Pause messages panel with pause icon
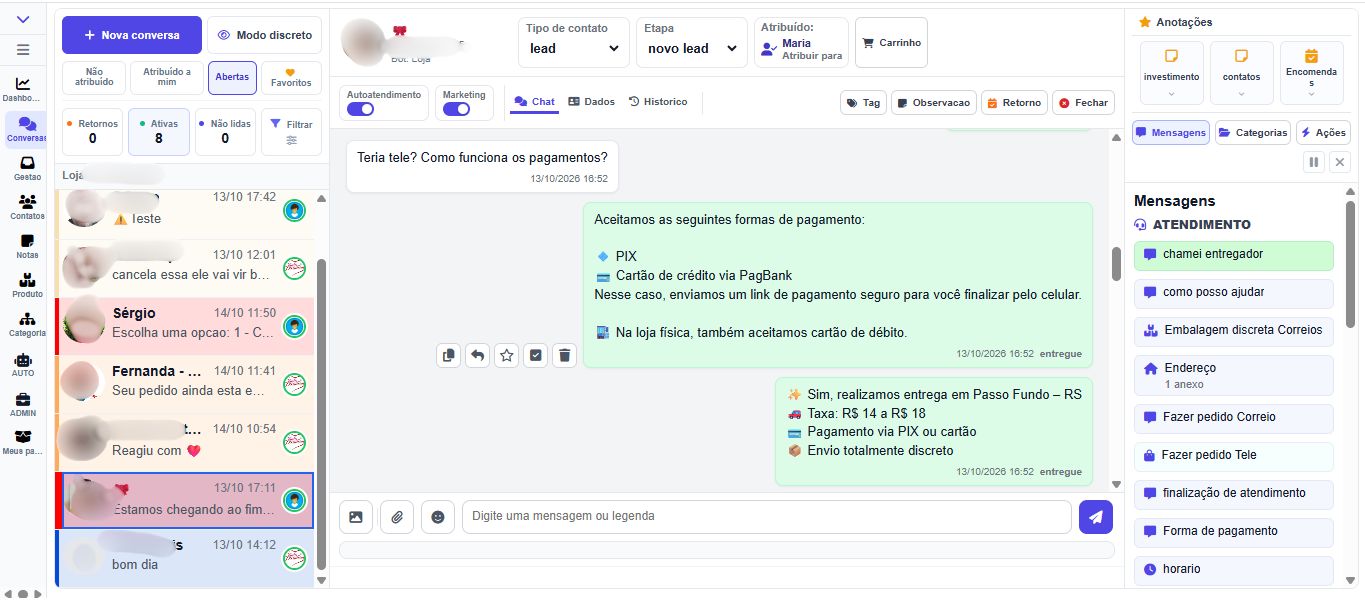1365x600 pixels. coord(1313,162)
